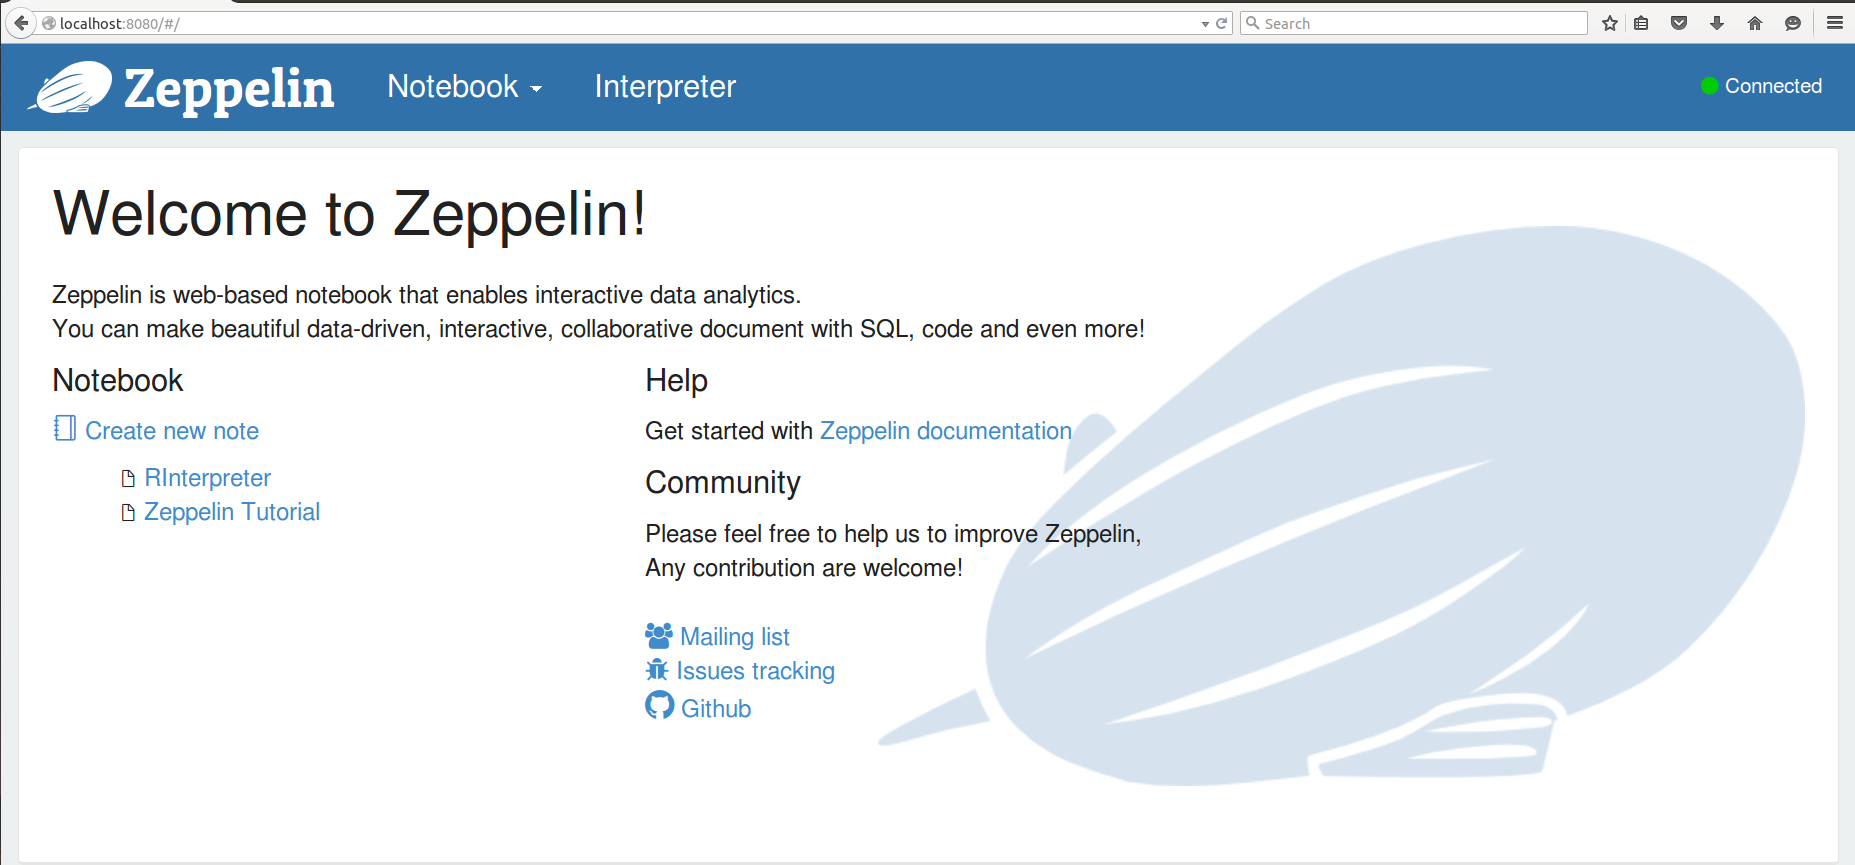Click the Connected status text
1855x865 pixels.
(1773, 86)
